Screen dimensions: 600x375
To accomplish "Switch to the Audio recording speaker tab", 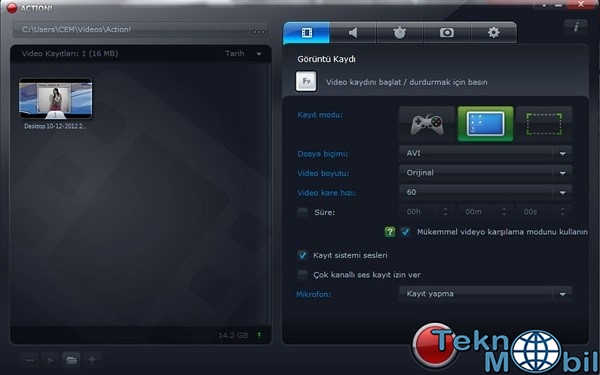I will click(353, 33).
